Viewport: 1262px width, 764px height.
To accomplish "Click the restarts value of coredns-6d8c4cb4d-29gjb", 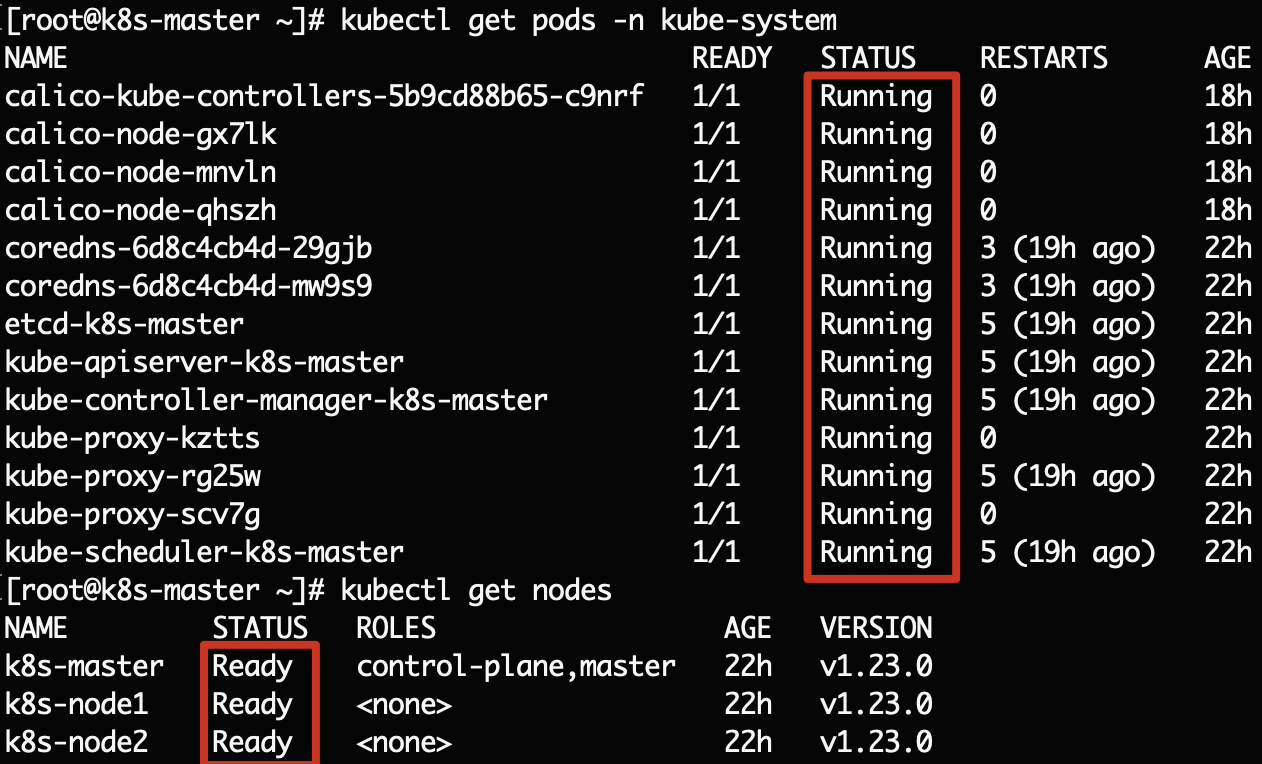I will 1068,248.
